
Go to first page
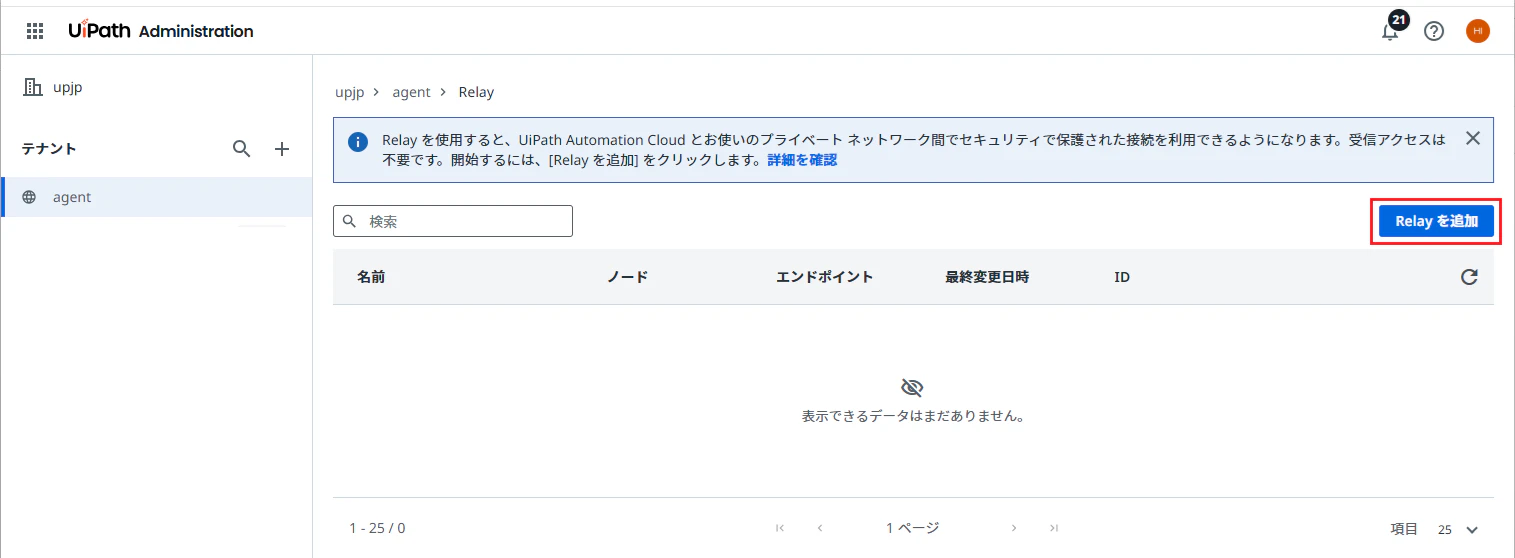point(780,528)
